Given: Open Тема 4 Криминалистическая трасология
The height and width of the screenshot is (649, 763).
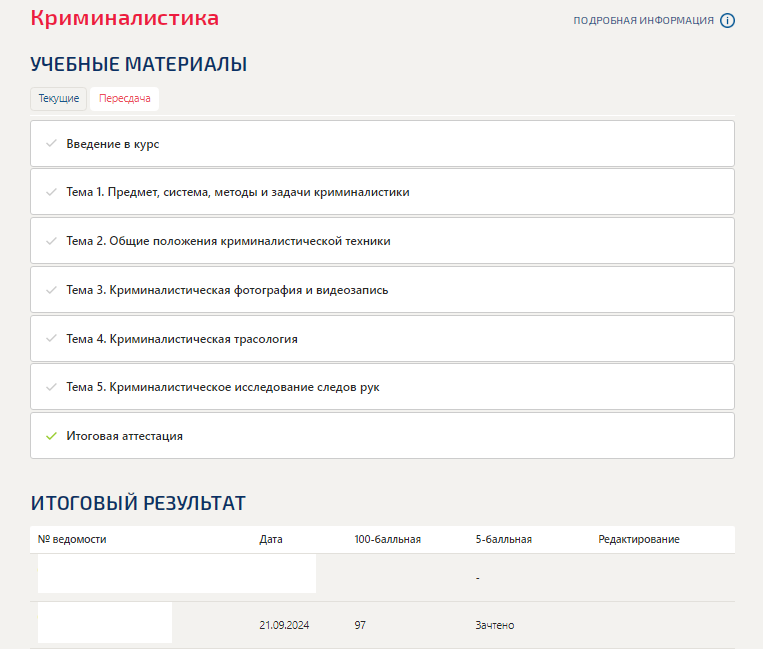Looking at the screenshot, I should [x=182, y=339].
